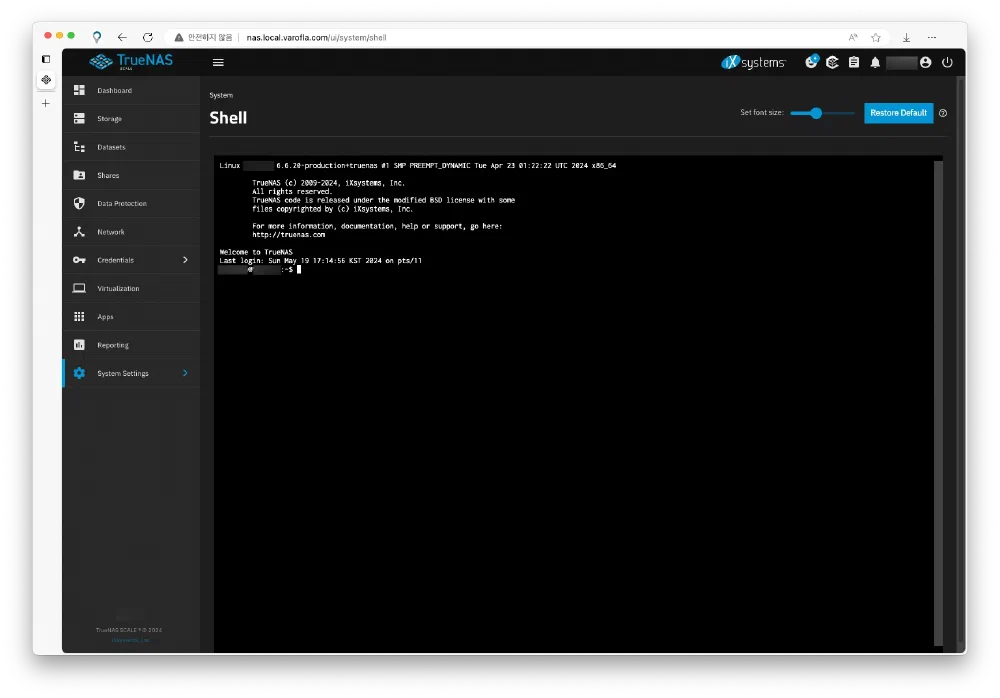Open the Datasets section
The image size is (1000, 698).
coord(111,147)
